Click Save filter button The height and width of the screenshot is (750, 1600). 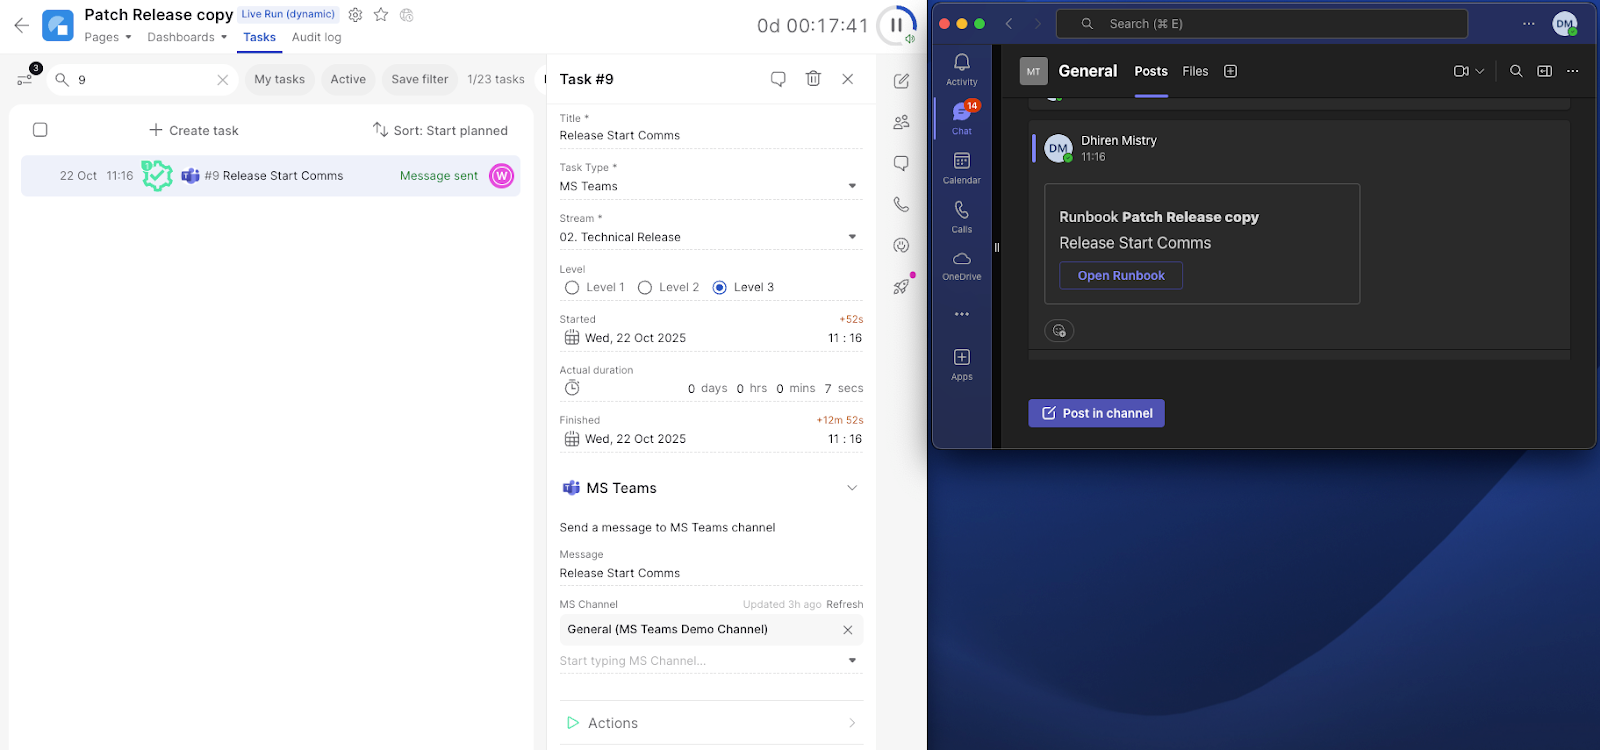pos(420,79)
